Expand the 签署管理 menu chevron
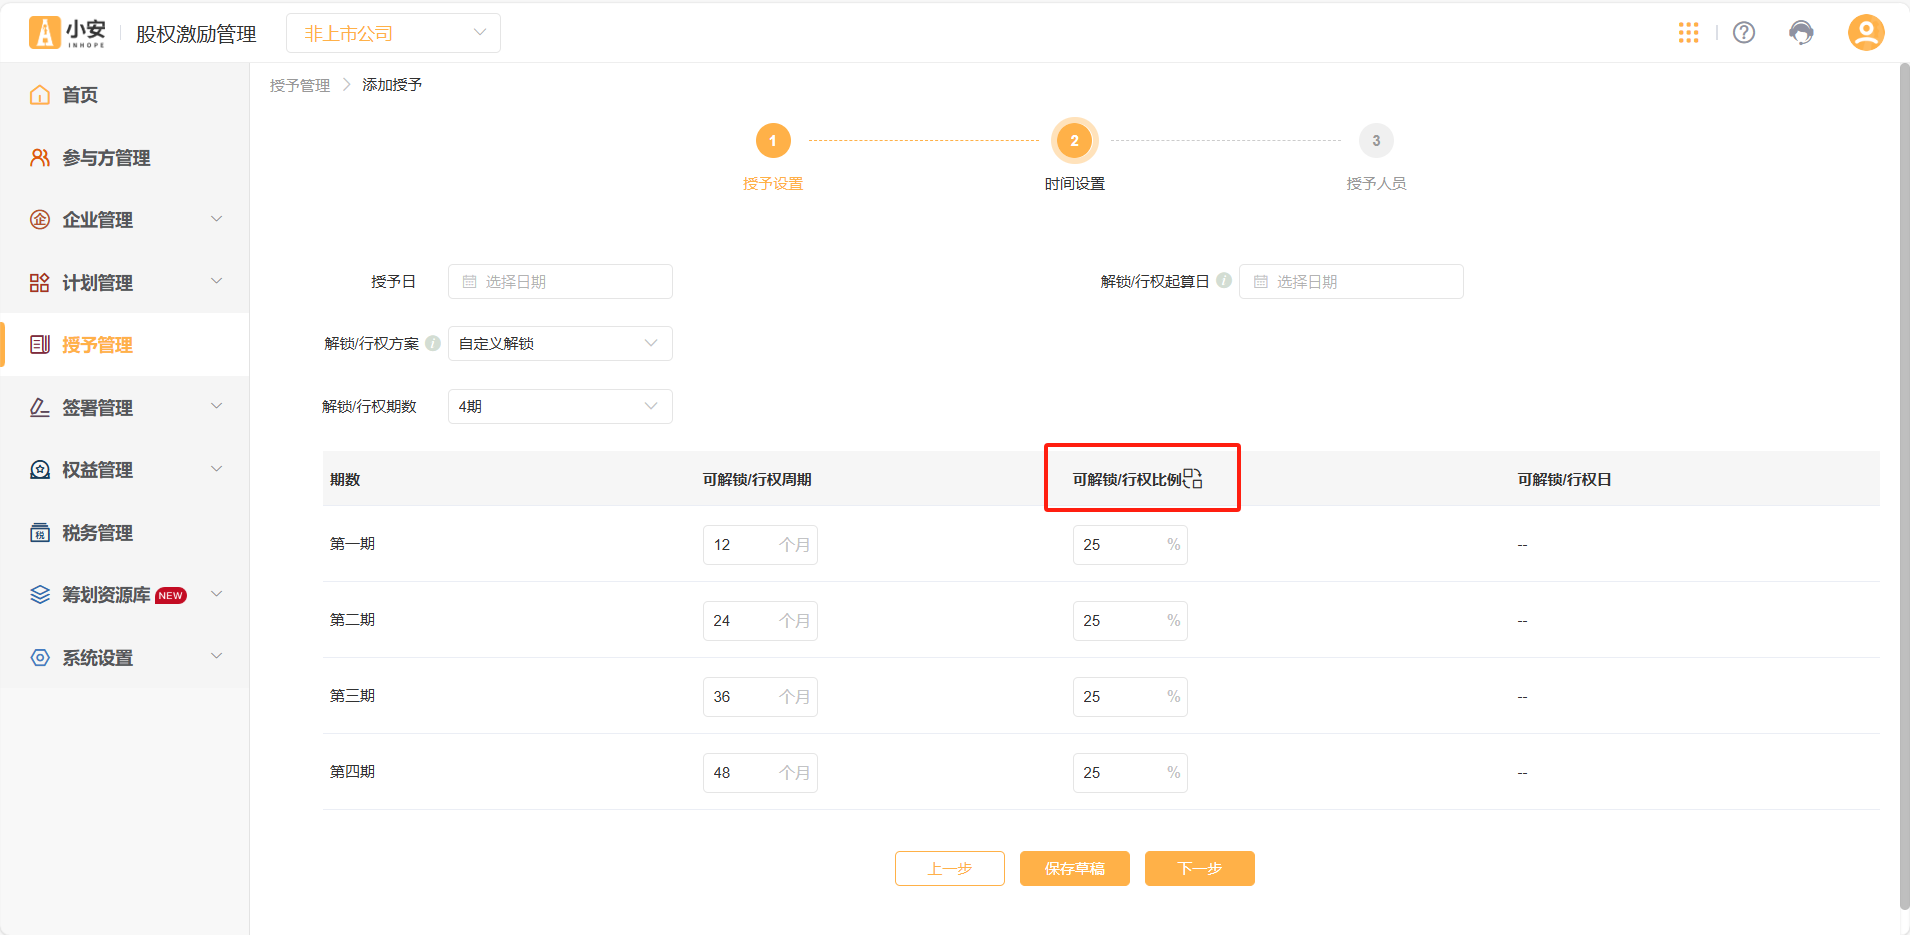1910x935 pixels. [x=216, y=406]
